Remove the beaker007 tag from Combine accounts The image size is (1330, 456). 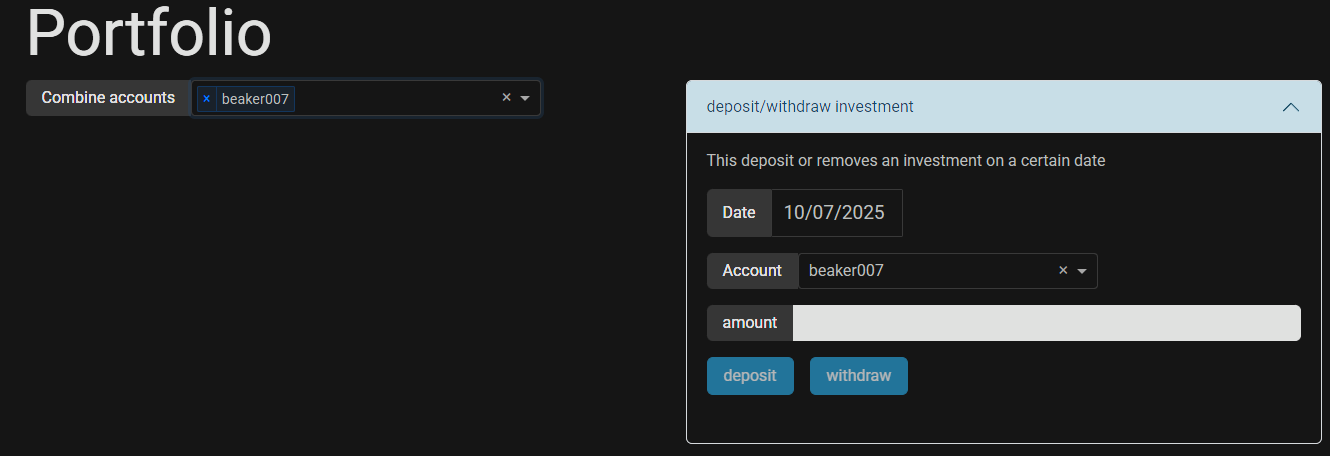(x=206, y=99)
